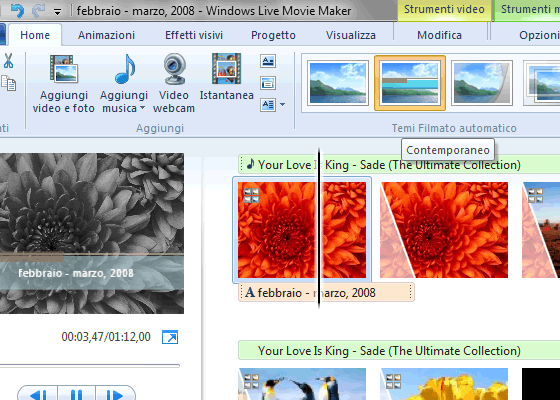Click Aggiungi video e foto
This screenshot has height=400, width=560.
click(x=64, y=84)
